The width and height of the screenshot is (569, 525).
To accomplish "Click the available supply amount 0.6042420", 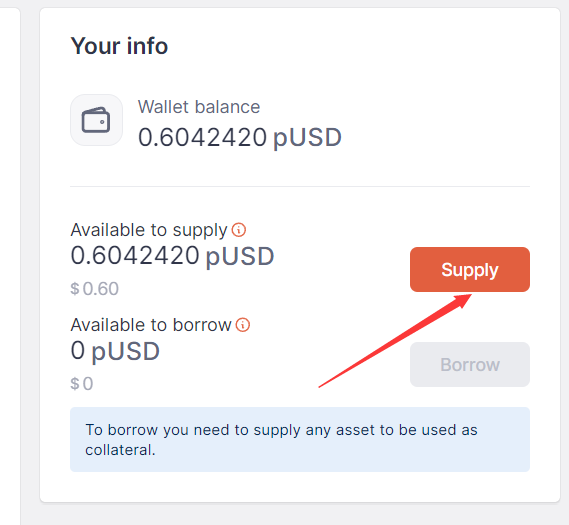I will pos(135,255).
